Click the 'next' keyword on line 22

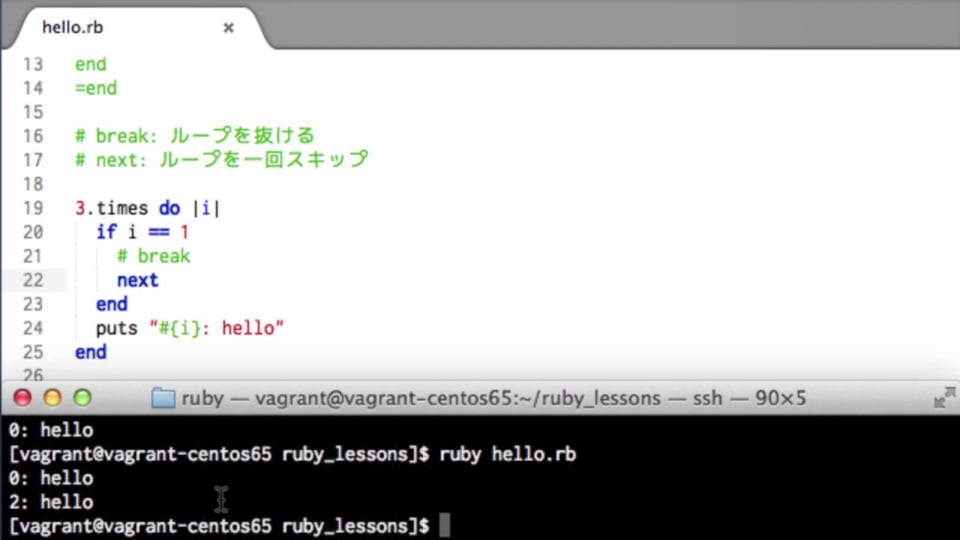point(138,280)
